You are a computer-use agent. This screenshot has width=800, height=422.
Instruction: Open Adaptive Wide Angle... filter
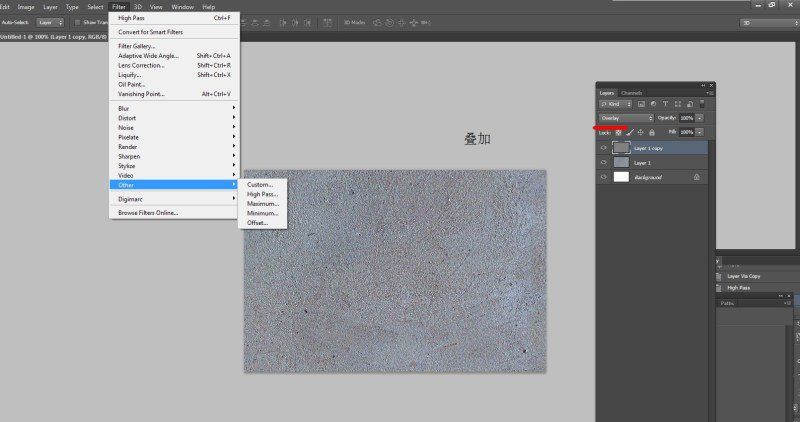(174, 56)
